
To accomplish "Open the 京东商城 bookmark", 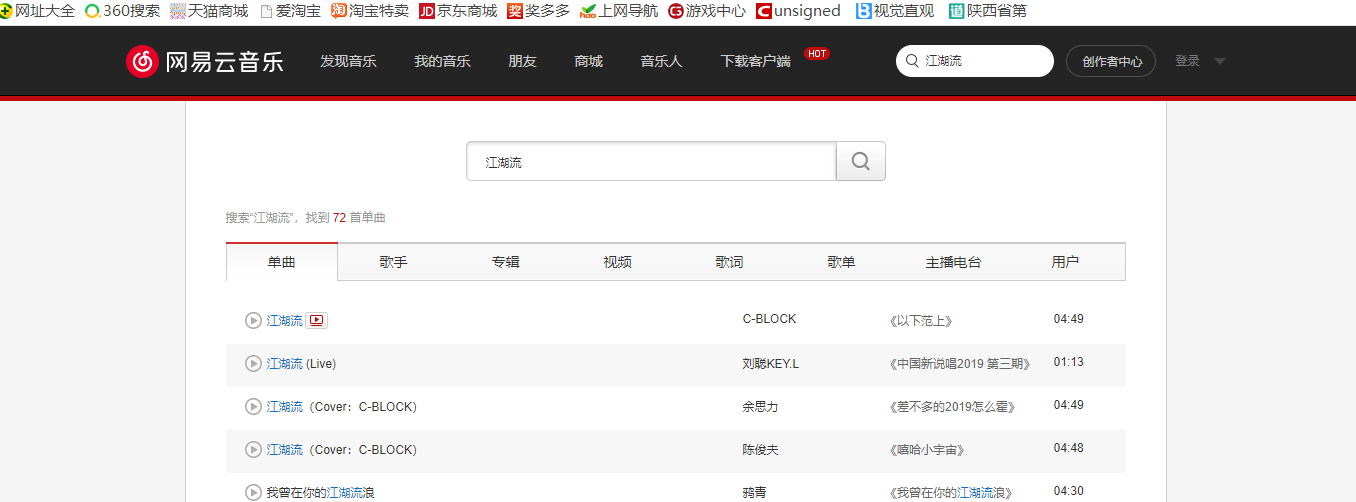I will click(x=458, y=11).
